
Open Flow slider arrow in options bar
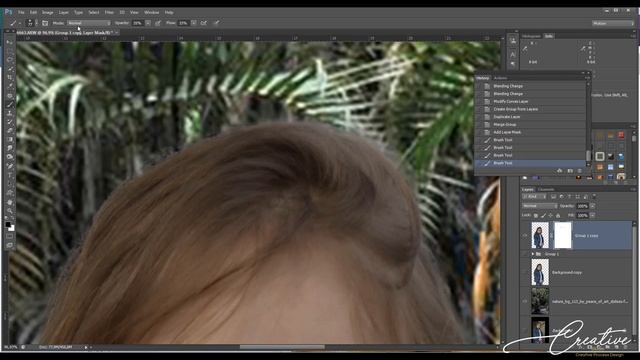pyautogui.click(x=194, y=23)
